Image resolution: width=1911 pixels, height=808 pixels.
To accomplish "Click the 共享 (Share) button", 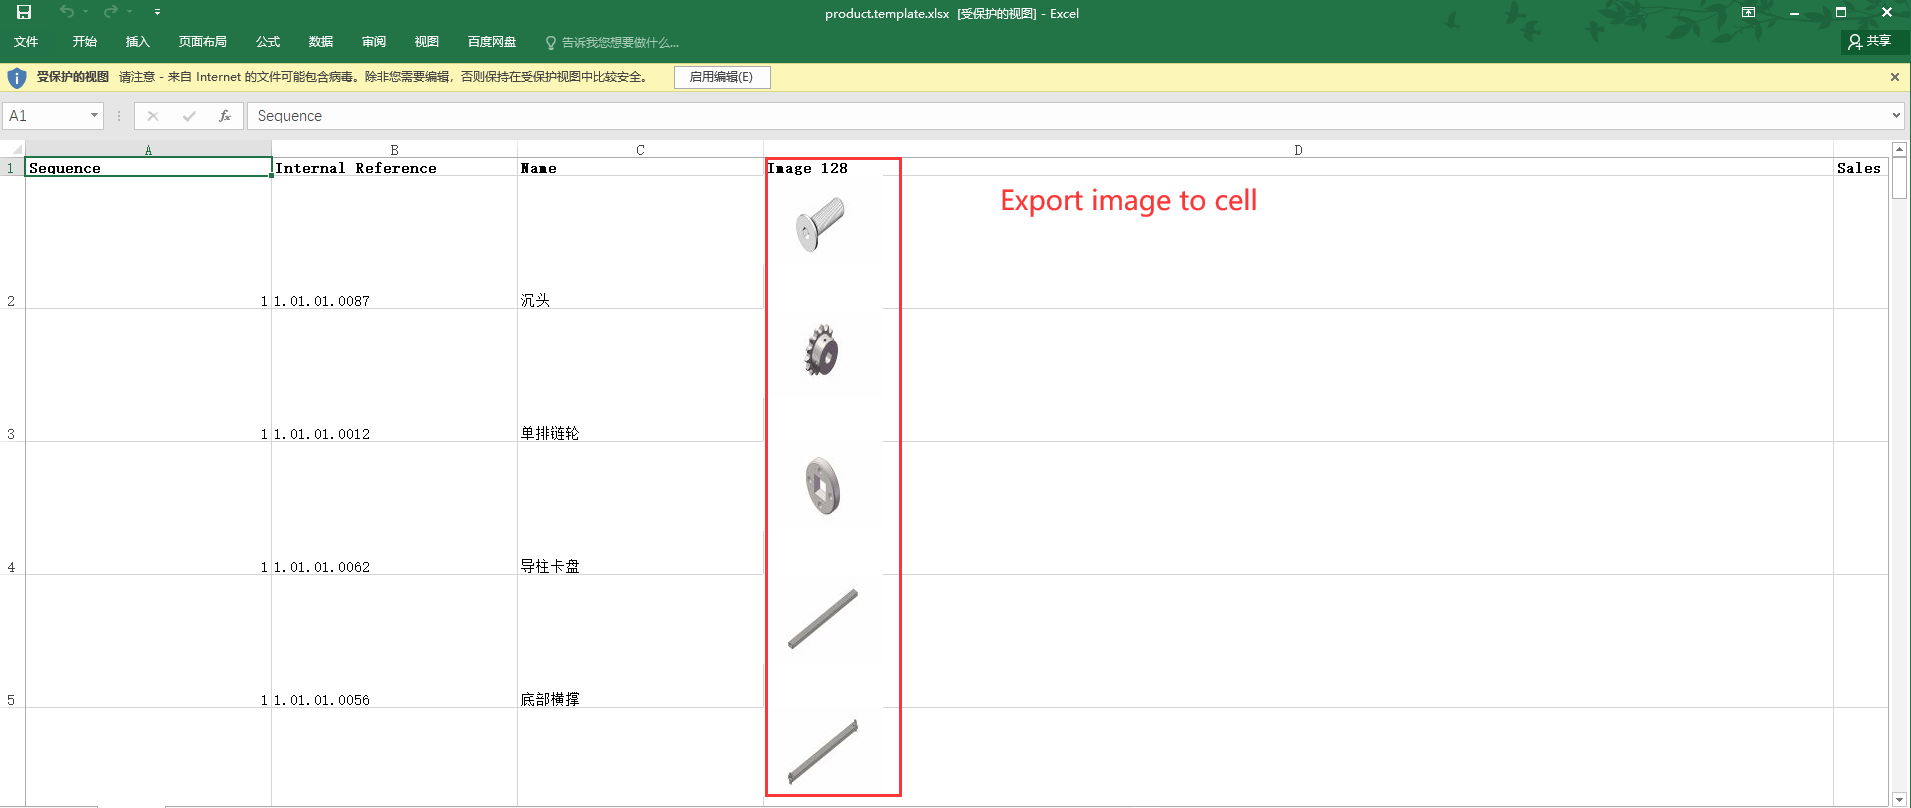I will click(x=1870, y=42).
